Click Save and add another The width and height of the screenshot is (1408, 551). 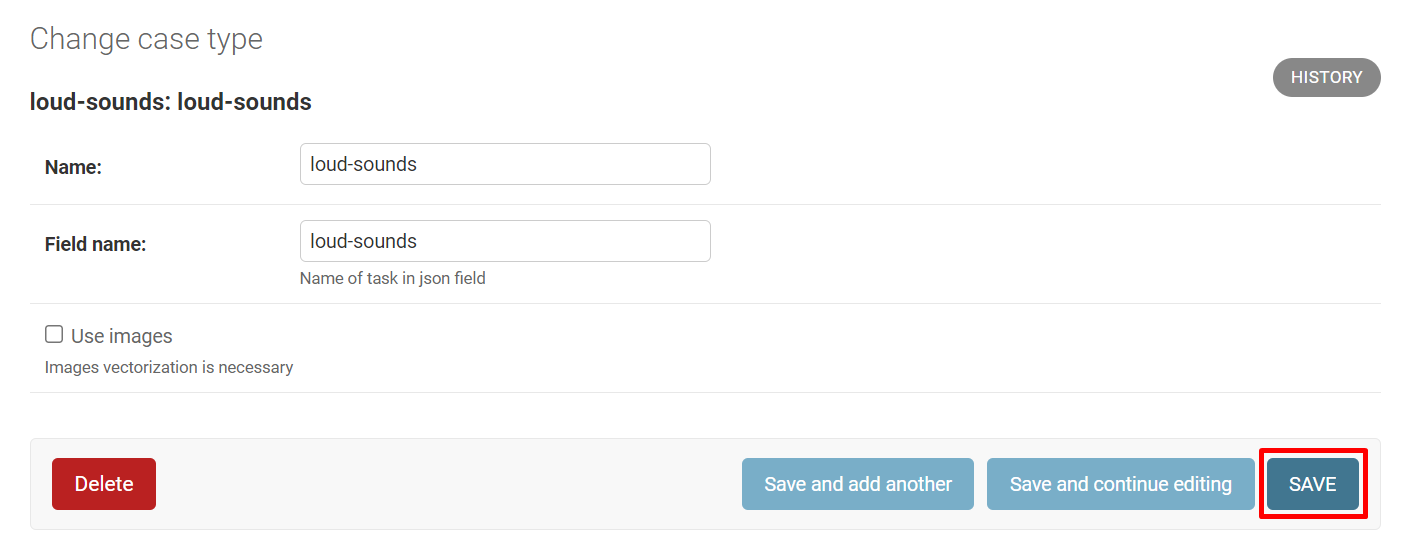(x=857, y=484)
